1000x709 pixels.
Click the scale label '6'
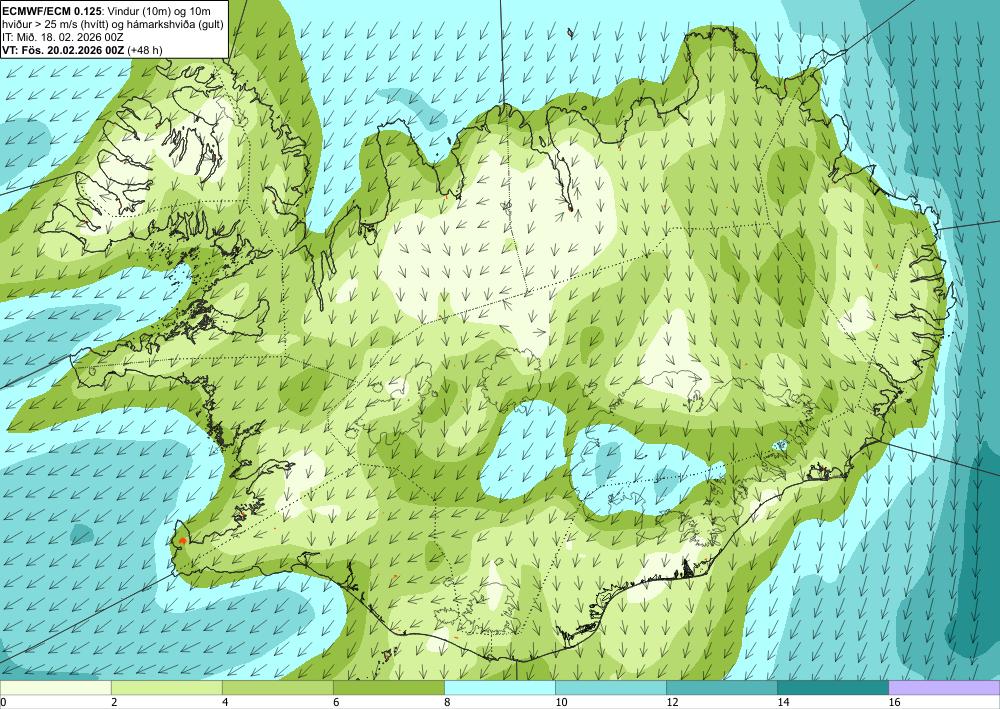(x=336, y=702)
